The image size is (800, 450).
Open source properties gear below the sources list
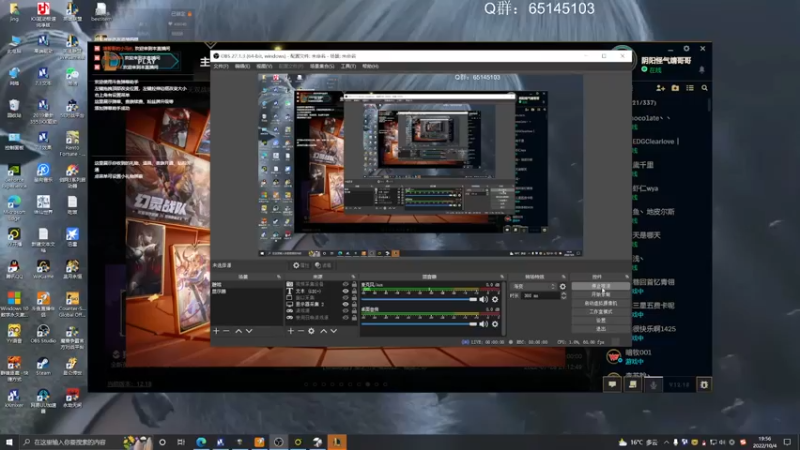[x=311, y=331]
